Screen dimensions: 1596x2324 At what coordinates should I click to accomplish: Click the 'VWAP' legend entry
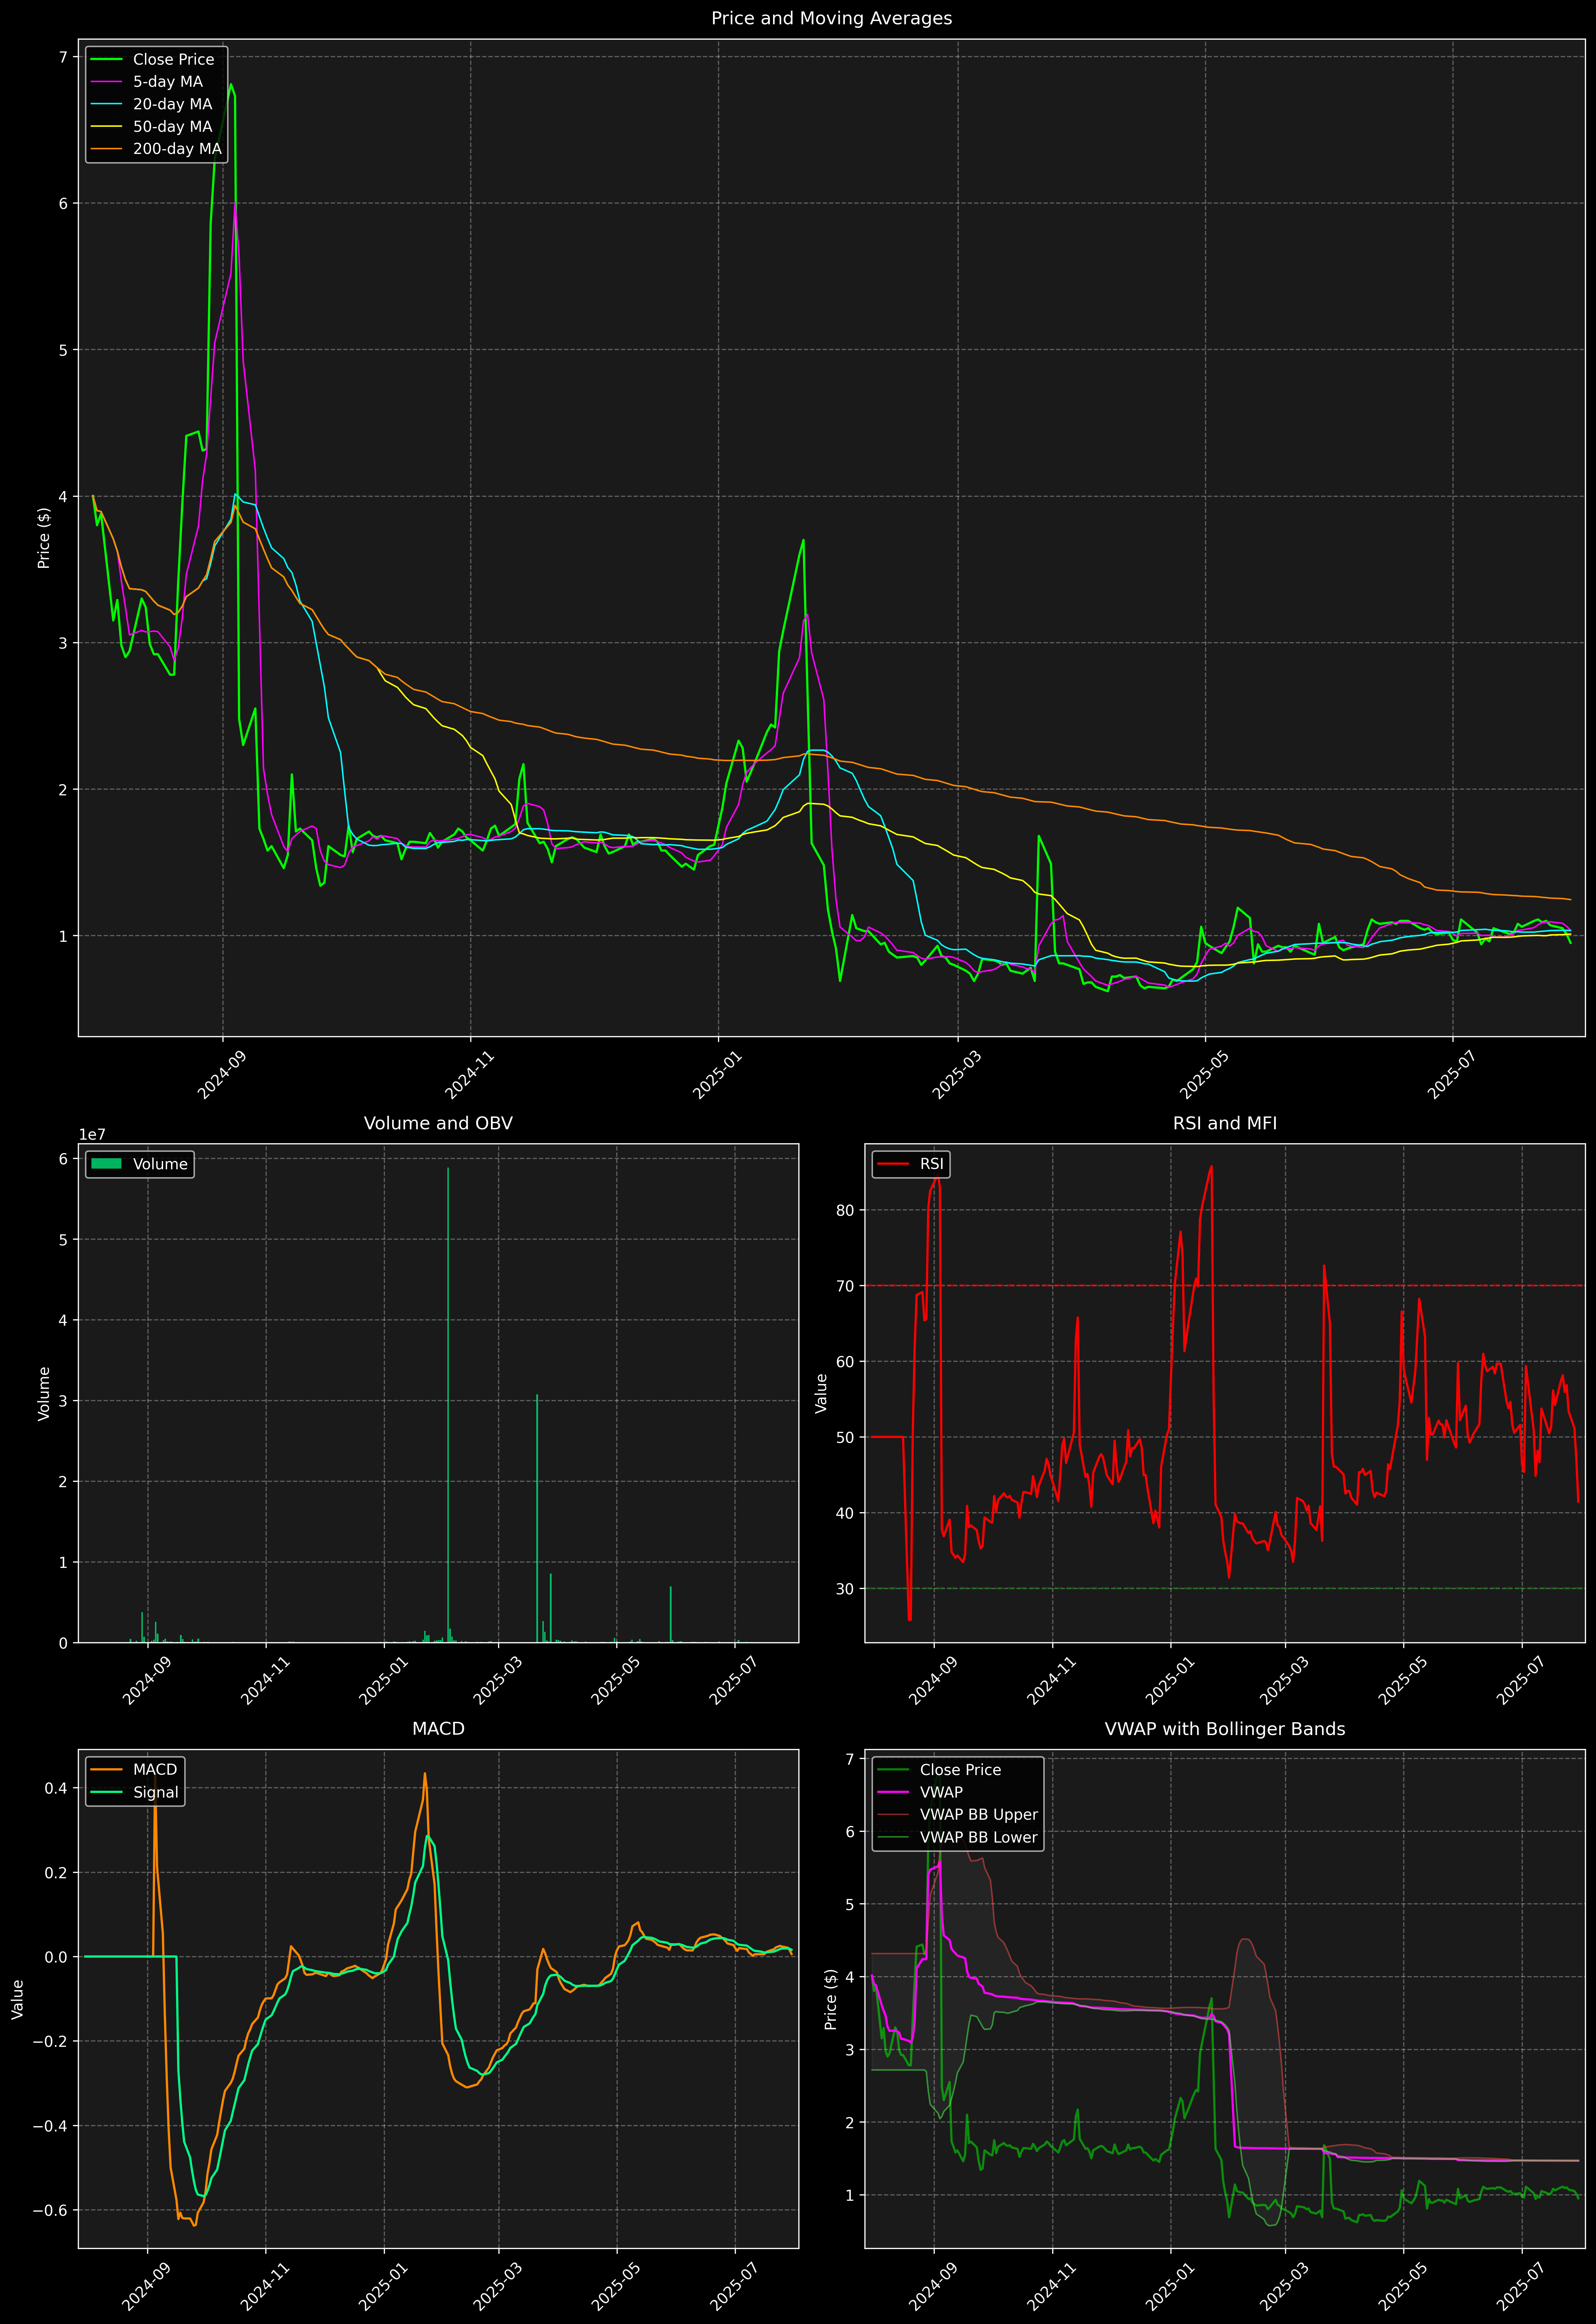pyautogui.click(x=921, y=1792)
